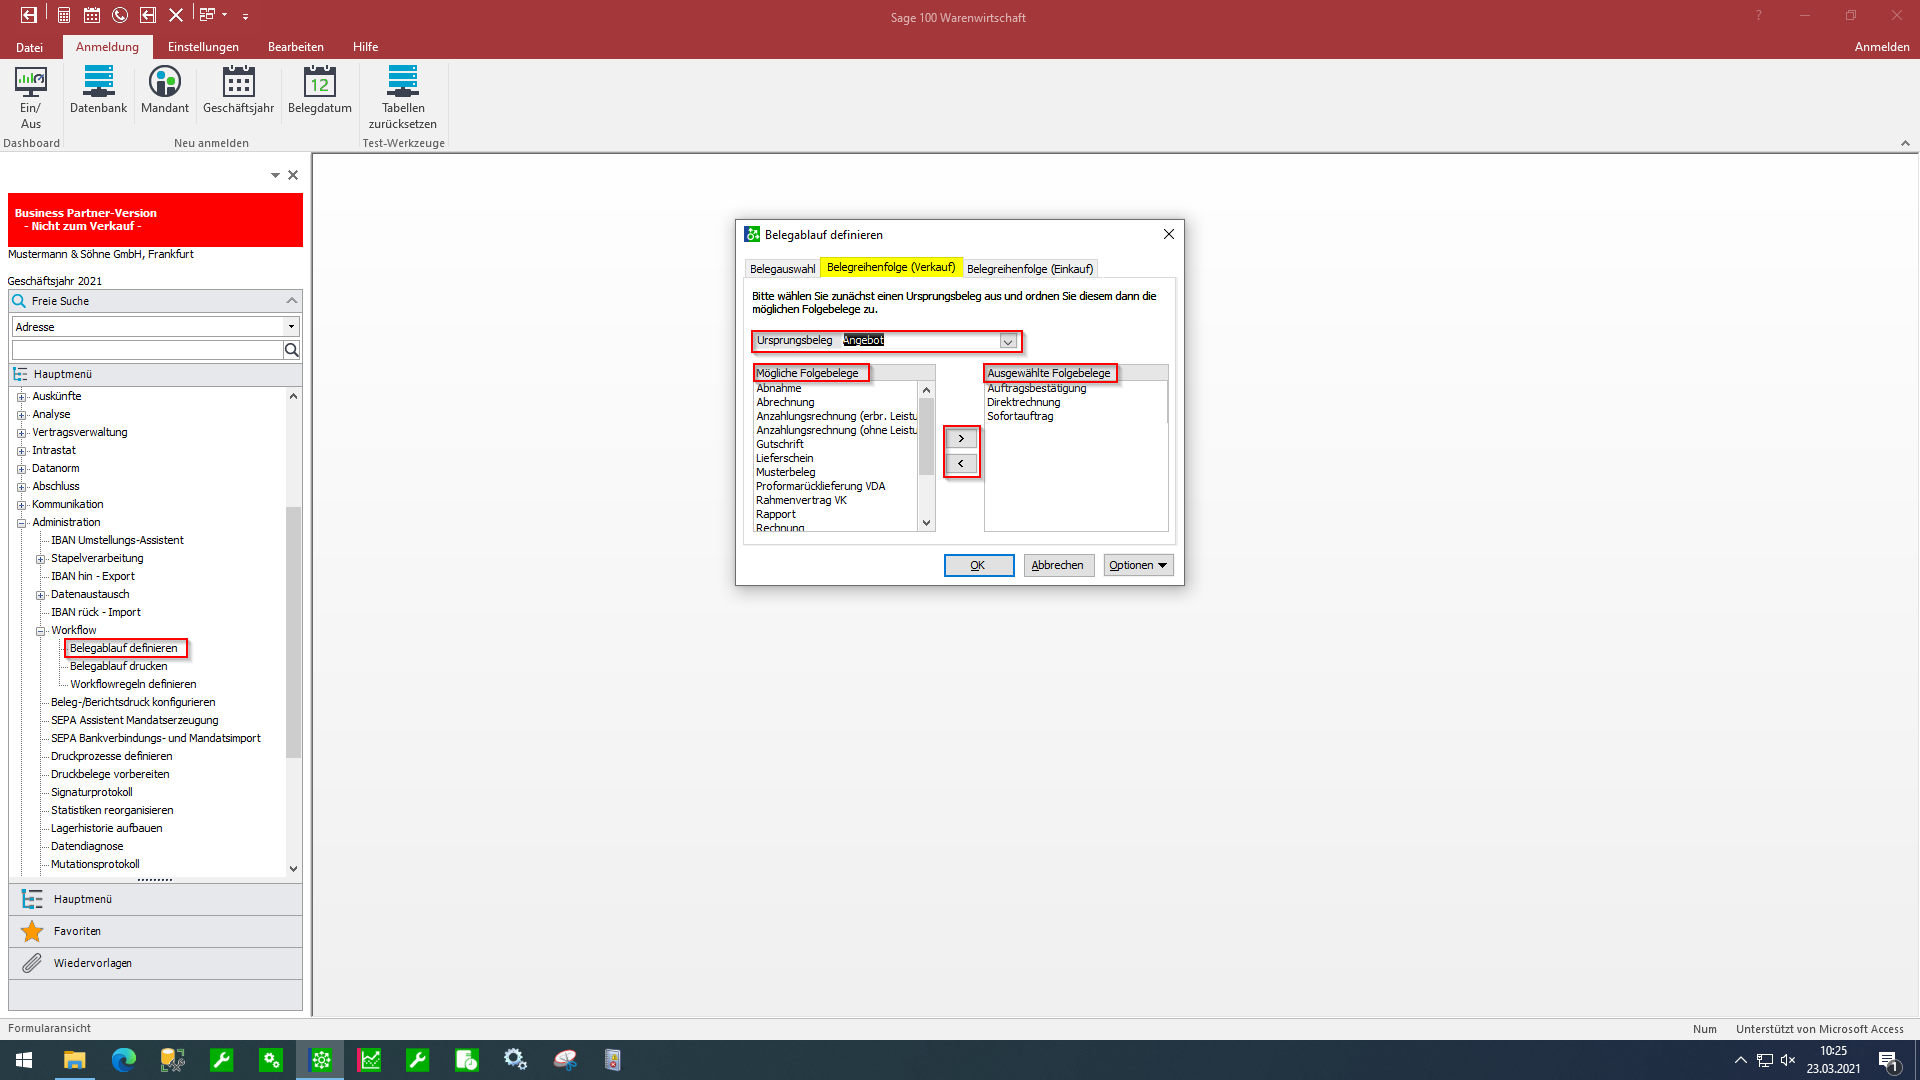The width and height of the screenshot is (1920, 1080).
Task: Collapse the Freie Suche section
Action: pos(292,301)
